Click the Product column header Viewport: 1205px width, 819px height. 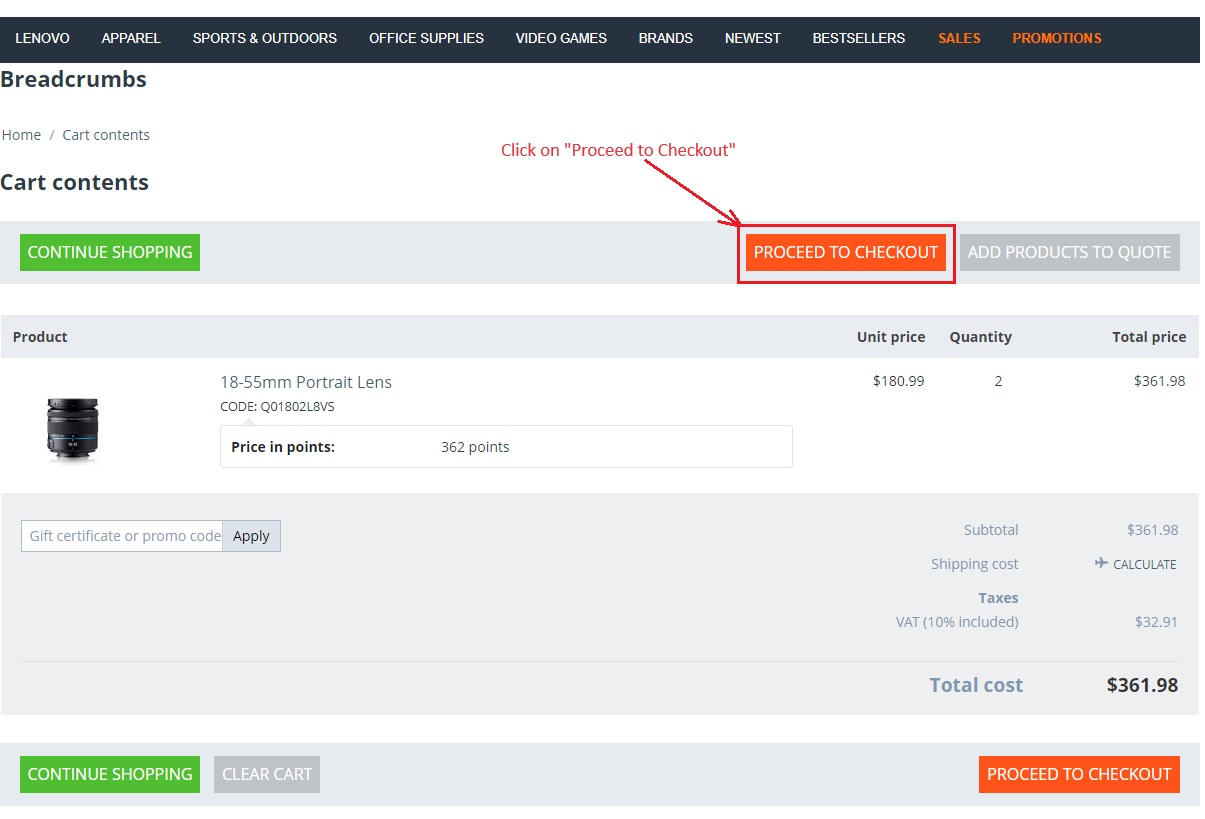[40, 337]
